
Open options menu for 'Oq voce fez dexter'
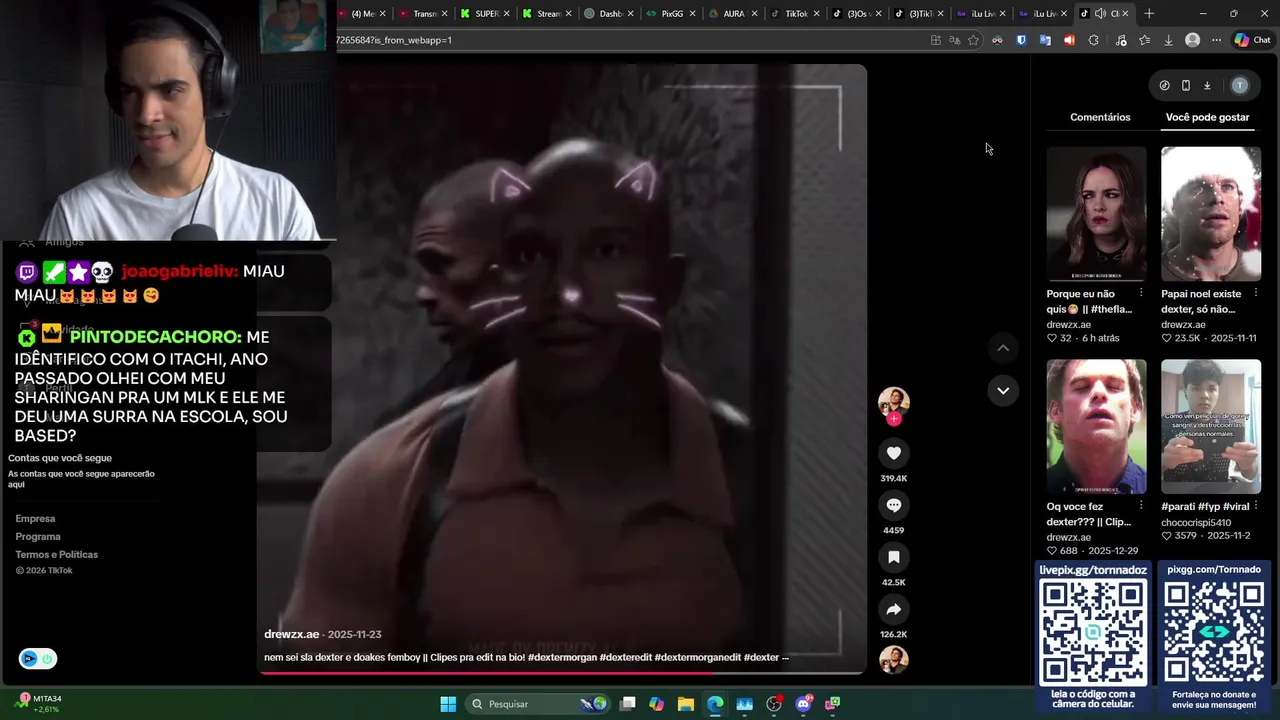click(x=1141, y=505)
